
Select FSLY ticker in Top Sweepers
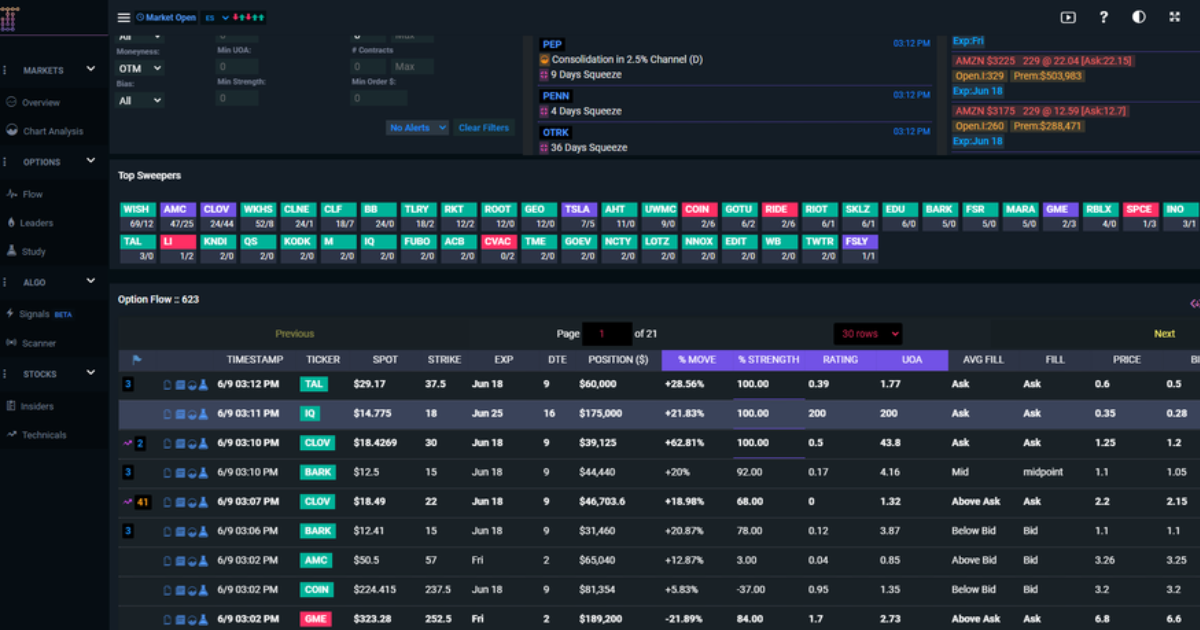[x=859, y=242]
